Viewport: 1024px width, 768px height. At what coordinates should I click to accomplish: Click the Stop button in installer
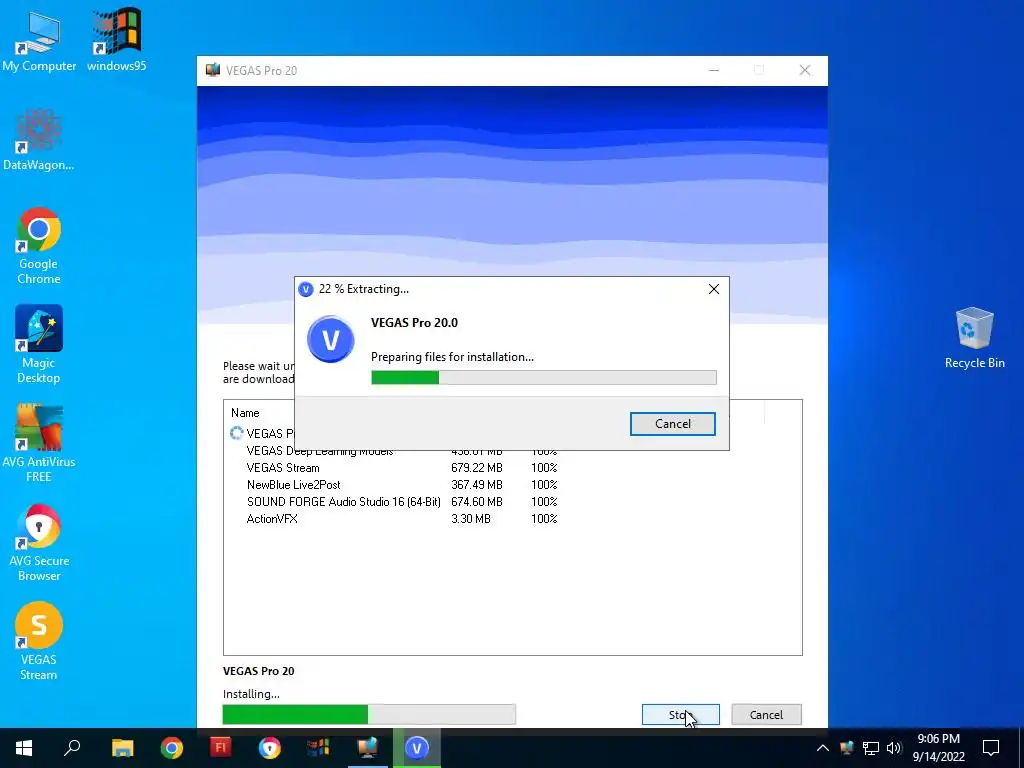pos(680,714)
